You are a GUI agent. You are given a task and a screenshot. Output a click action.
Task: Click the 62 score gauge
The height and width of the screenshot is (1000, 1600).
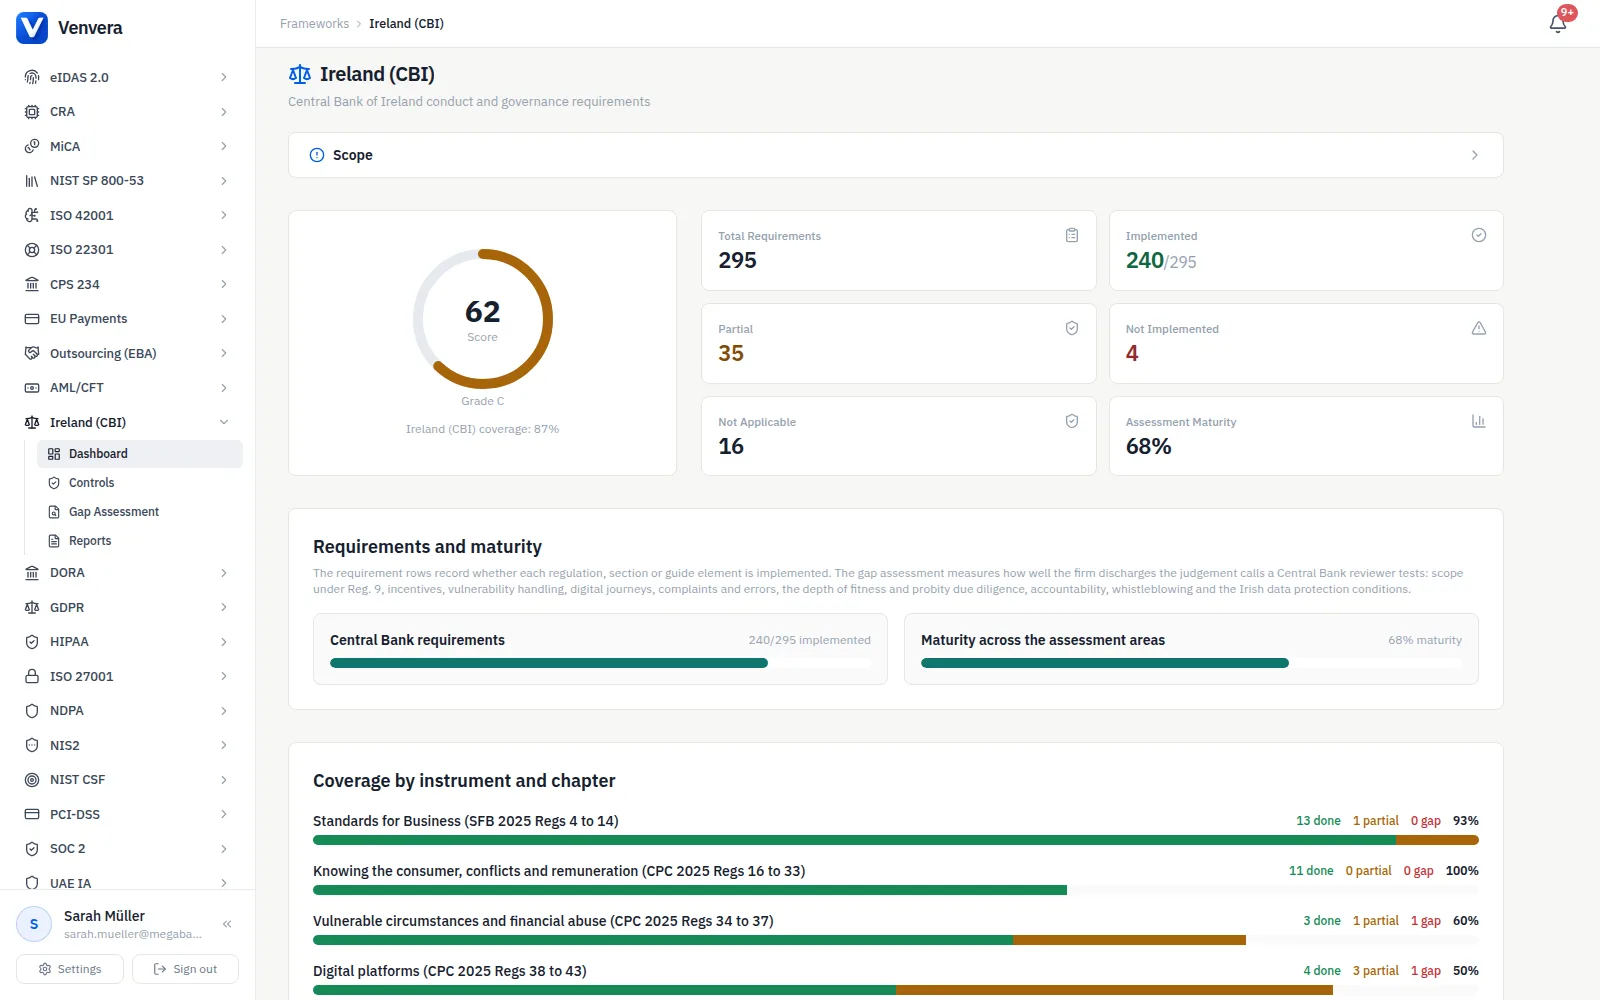point(483,319)
